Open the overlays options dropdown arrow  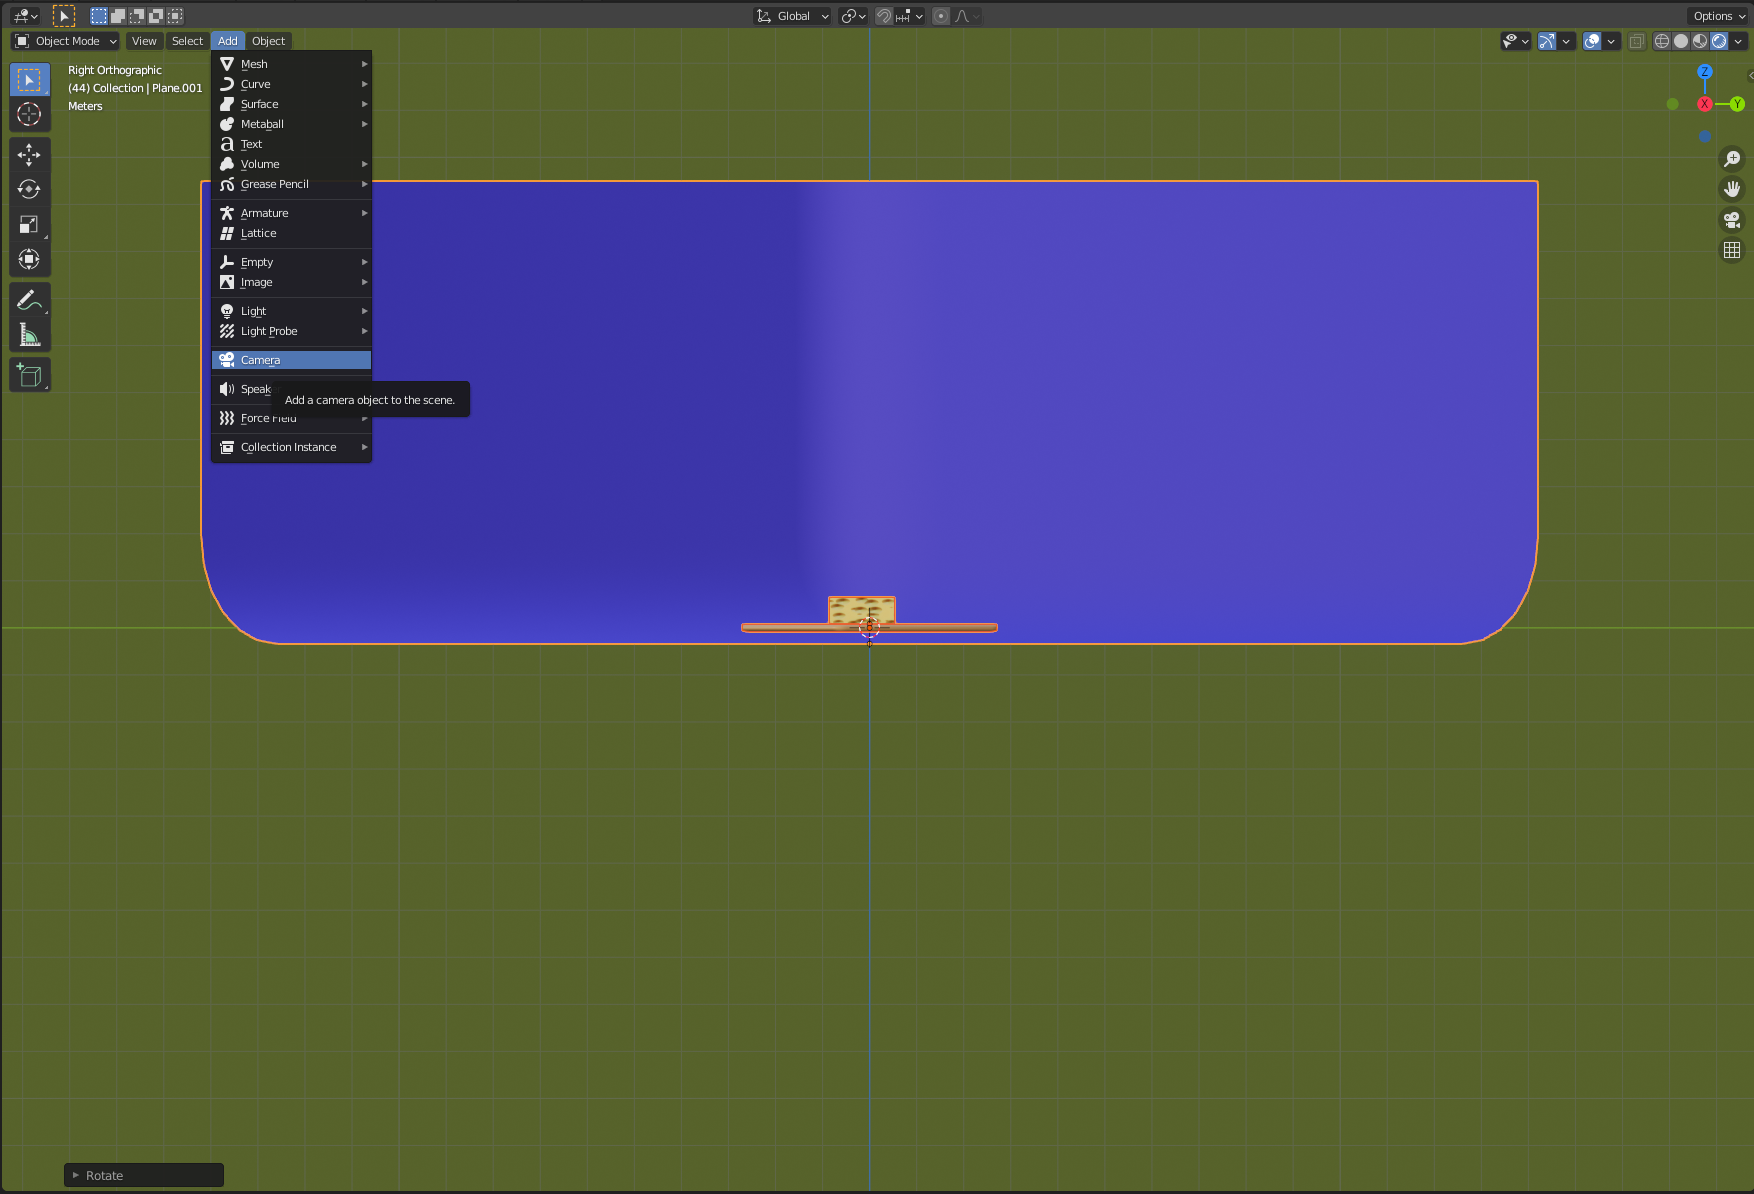coord(1611,41)
